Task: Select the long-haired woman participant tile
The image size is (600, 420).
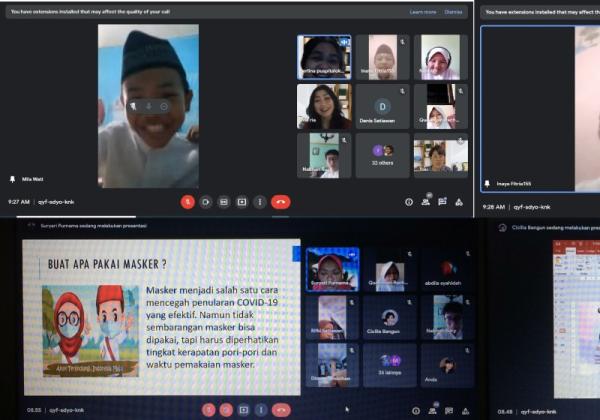Action: tap(324, 106)
